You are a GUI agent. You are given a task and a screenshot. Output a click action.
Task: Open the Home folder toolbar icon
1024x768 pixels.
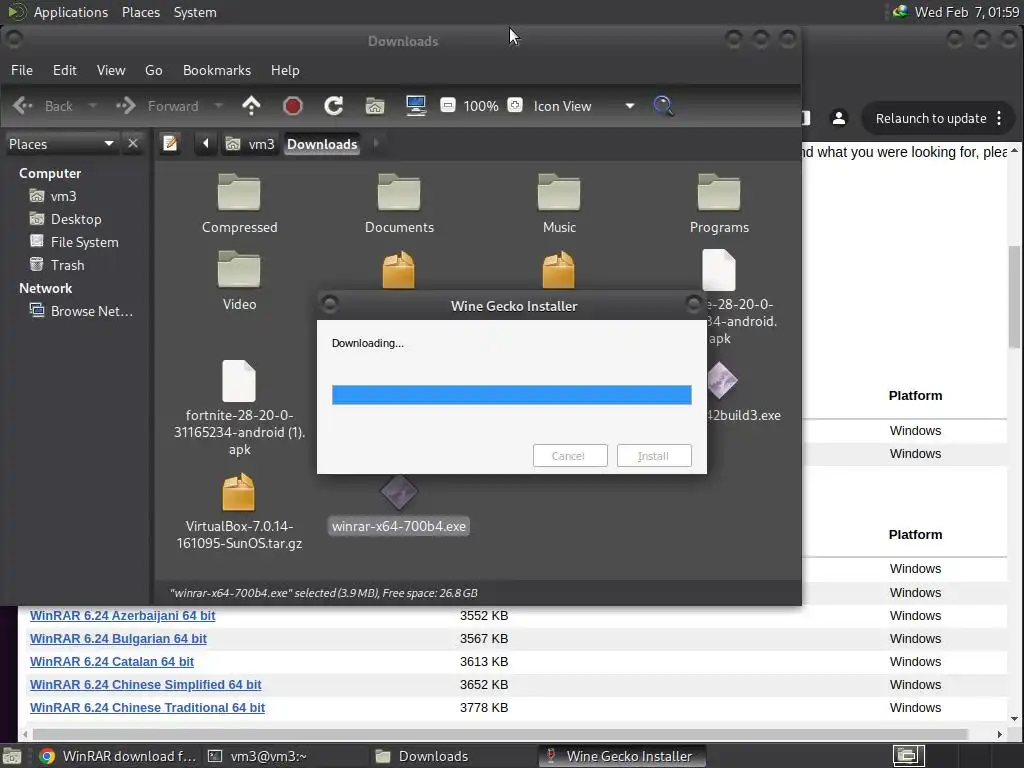click(375, 106)
